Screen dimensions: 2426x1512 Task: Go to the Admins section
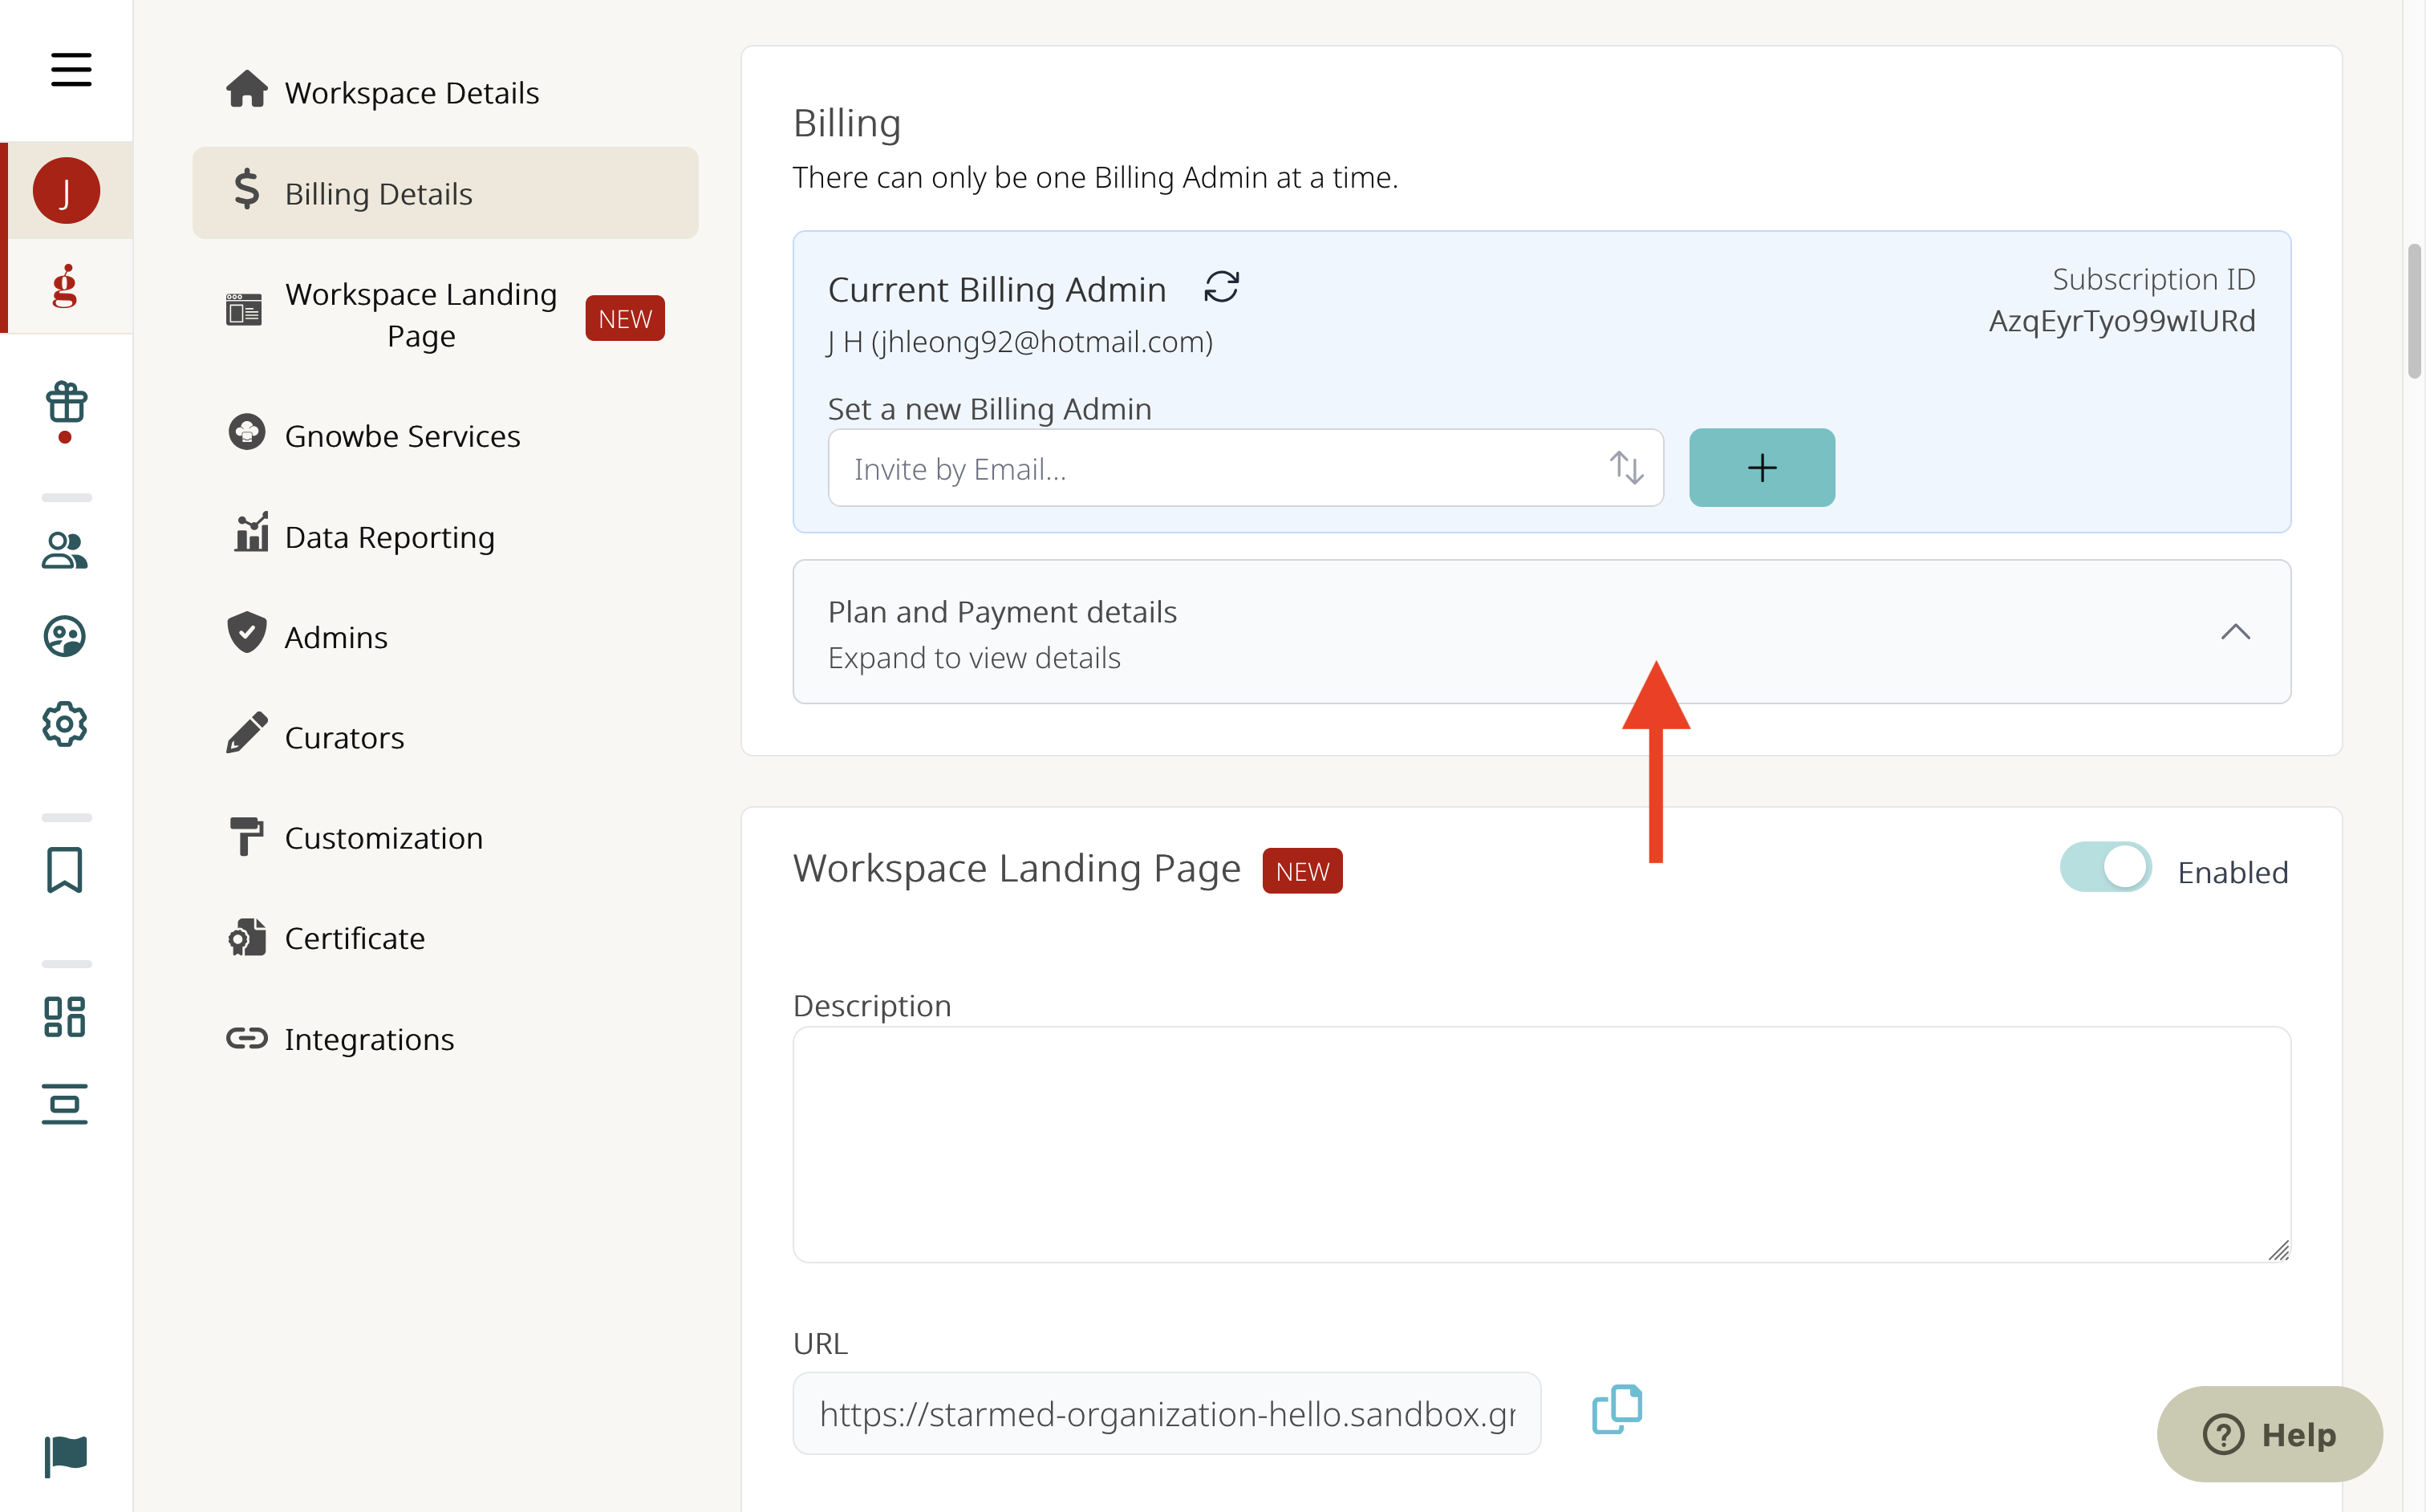pyautogui.click(x=446, y=637)
